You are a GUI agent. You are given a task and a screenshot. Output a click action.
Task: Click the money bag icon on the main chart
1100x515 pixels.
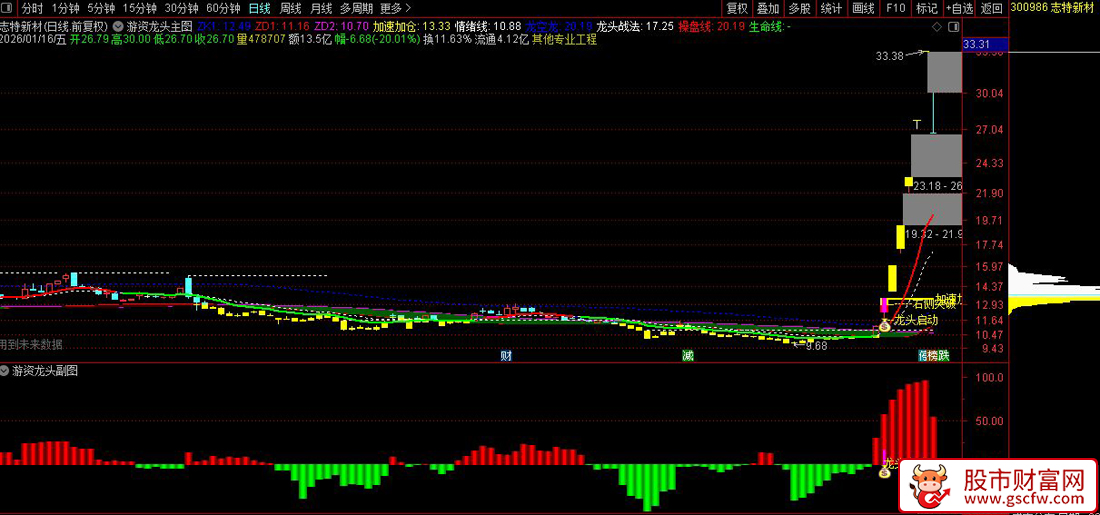tap(885, 325)
